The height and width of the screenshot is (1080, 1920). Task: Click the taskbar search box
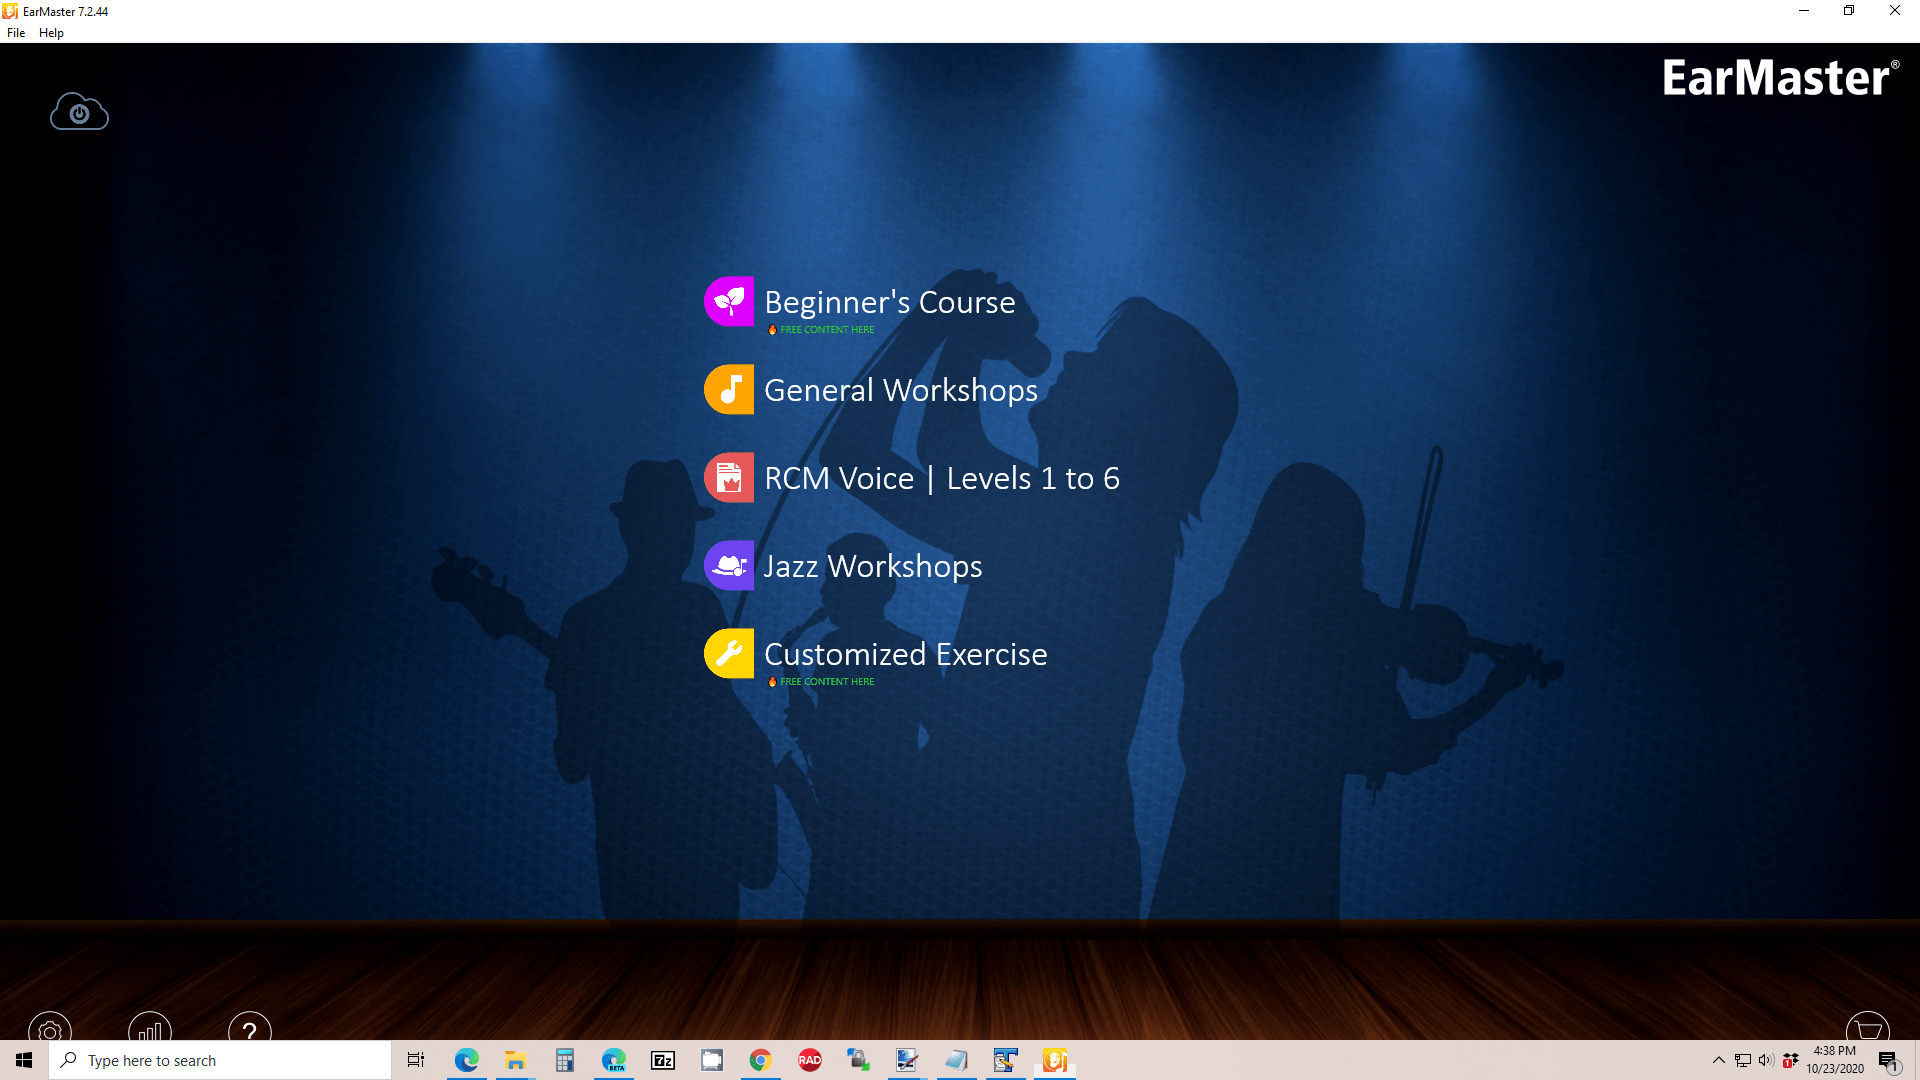pyautogui.click(x=220, y=1060)
